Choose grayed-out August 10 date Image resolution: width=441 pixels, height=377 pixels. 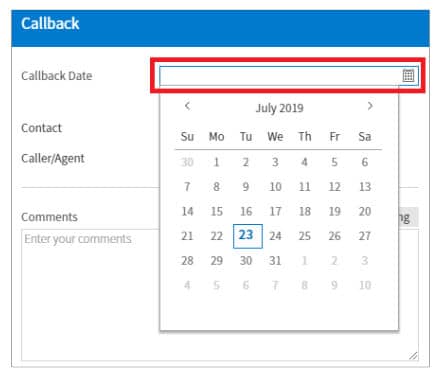(x=365, y=285)
